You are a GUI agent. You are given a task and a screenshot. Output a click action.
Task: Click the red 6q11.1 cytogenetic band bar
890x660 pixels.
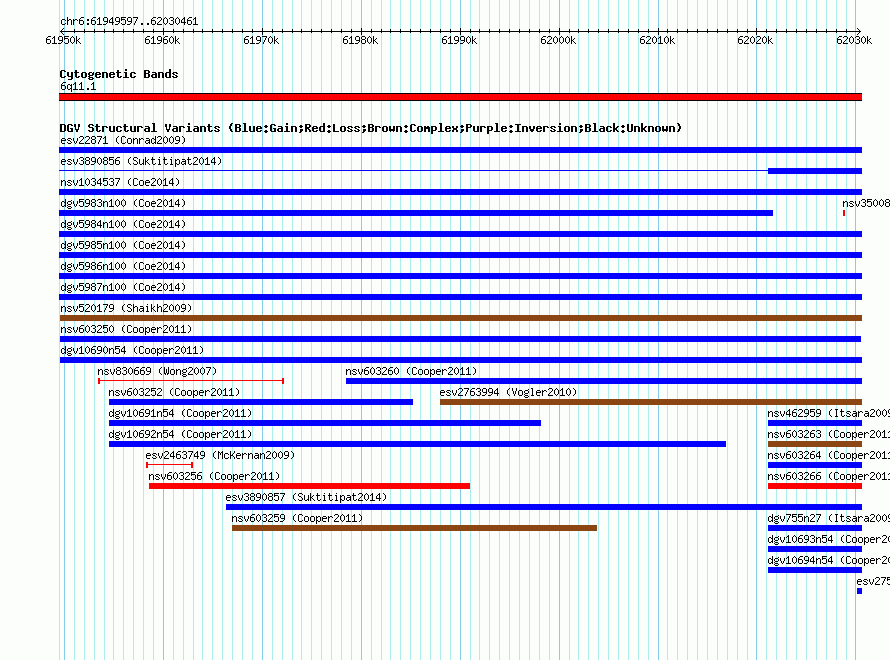pyautogui.click(x=460, y=97)
